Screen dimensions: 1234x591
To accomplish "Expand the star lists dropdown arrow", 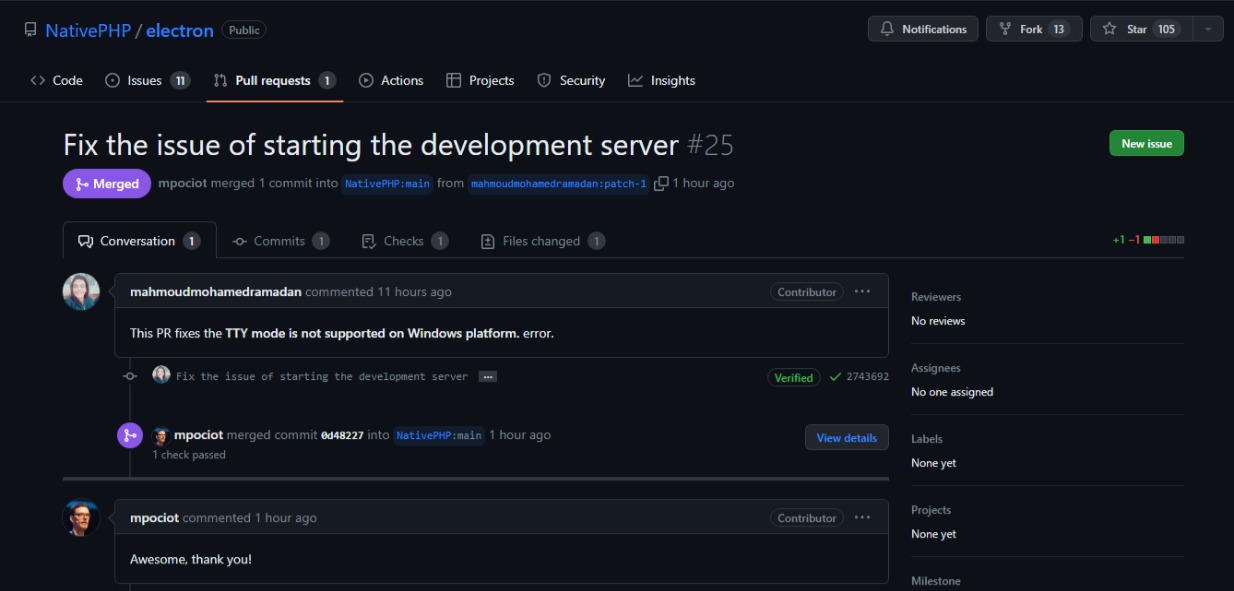I will pyautogui.click(x=1208, y=29).
